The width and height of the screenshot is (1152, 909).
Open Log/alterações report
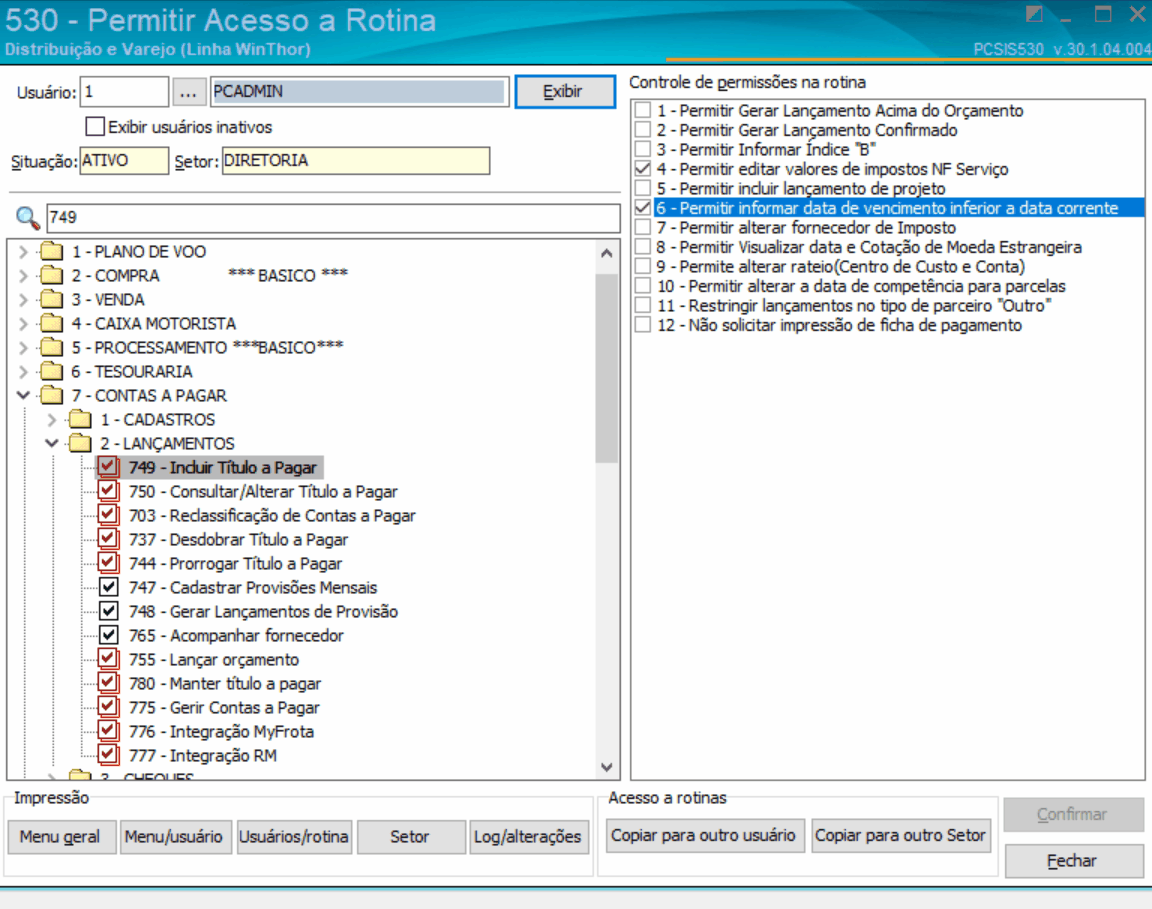pyautogui.click(x=528, y=836)
